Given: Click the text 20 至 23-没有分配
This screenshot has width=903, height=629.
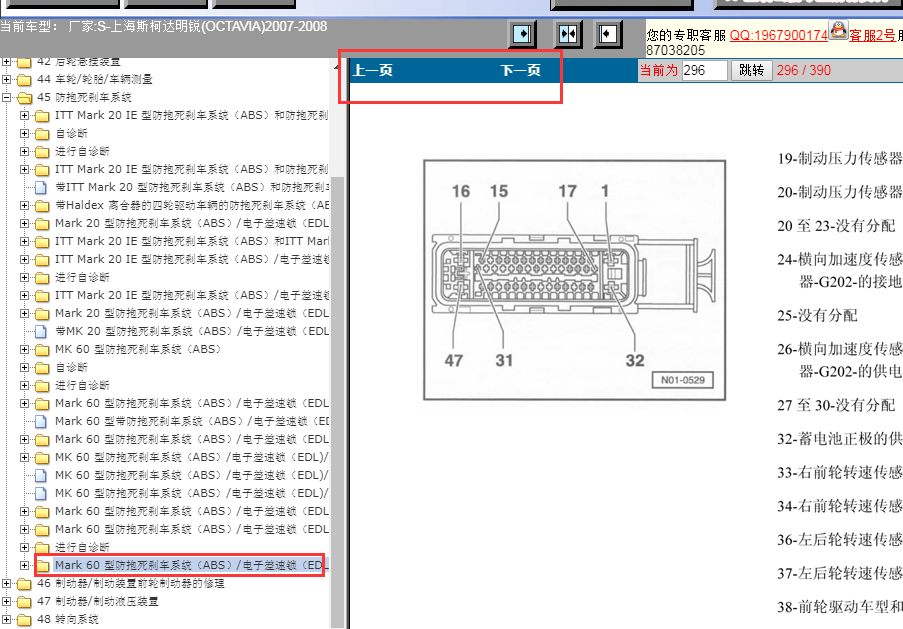Looking at the screenshot, I should (x=836, y=226).
